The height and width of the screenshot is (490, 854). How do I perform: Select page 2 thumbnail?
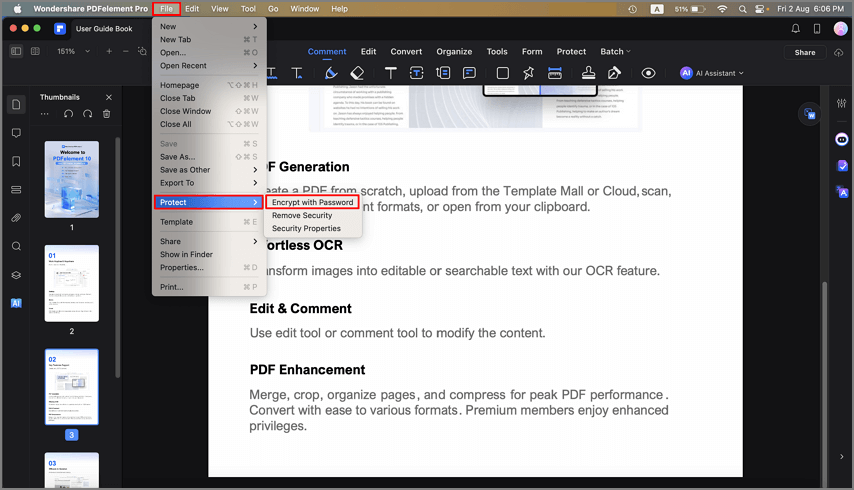(x=72, y=283)
